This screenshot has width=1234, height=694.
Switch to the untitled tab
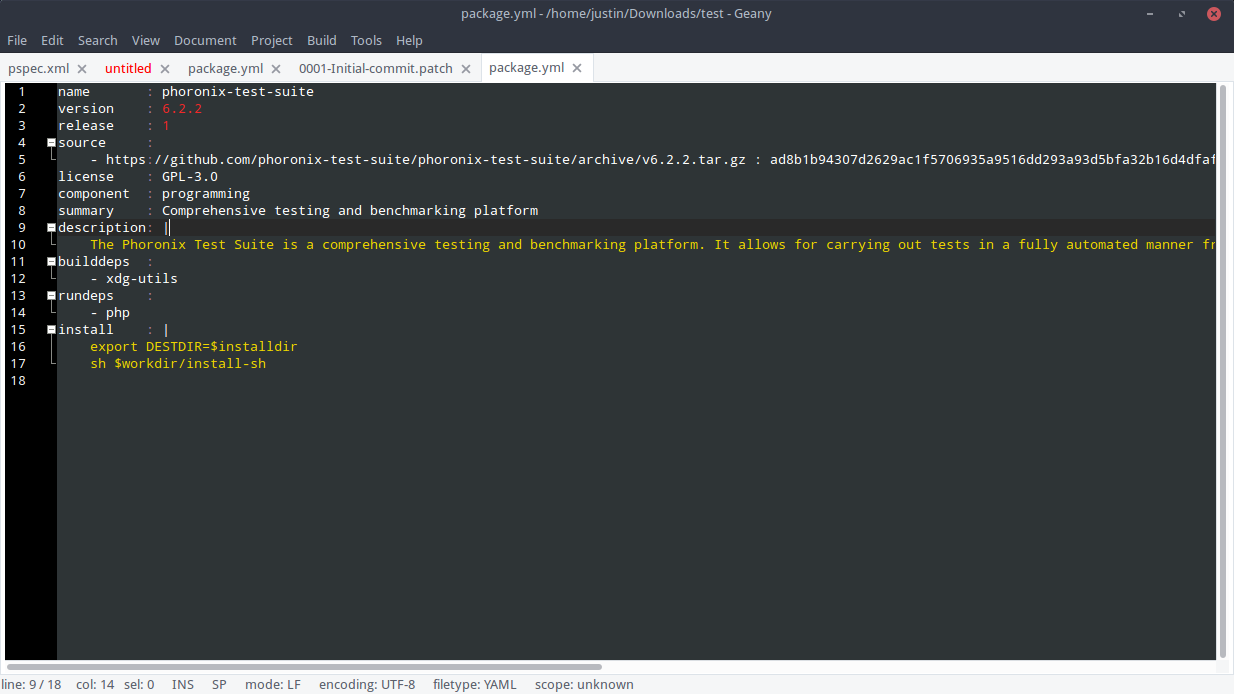coord(128,69)
